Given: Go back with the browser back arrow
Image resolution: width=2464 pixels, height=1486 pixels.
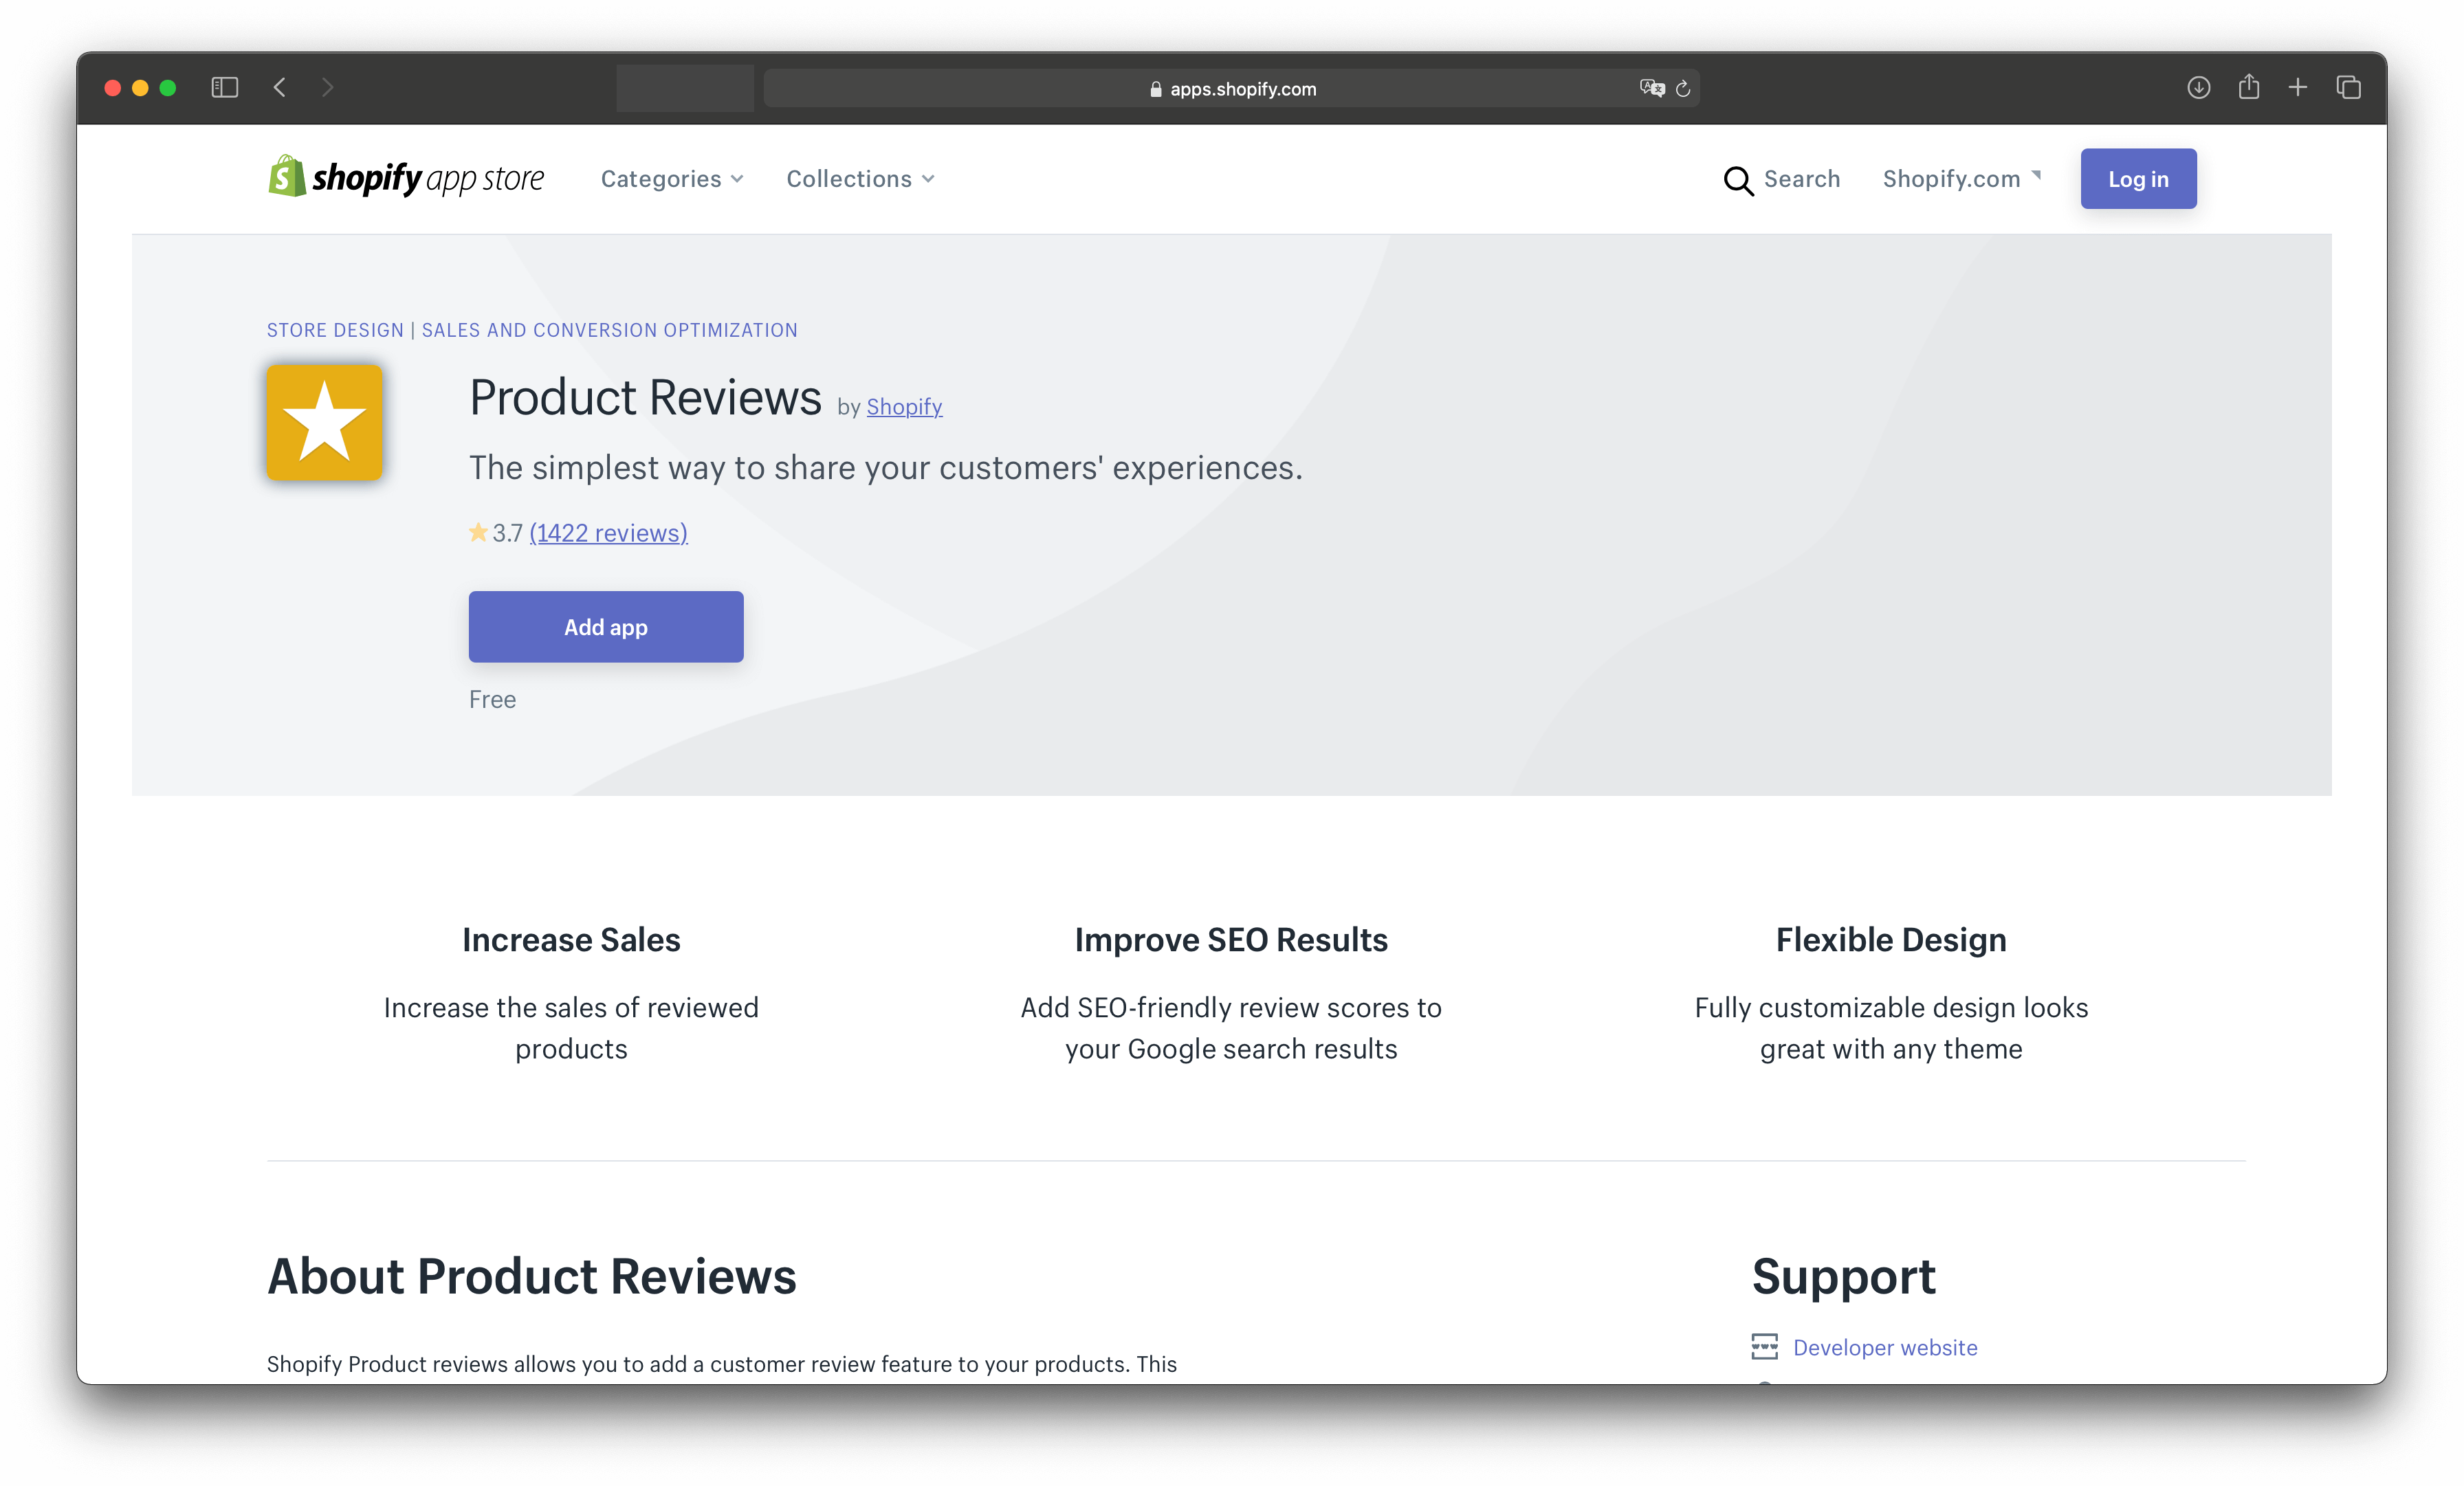Looking at the screenshot, I should (280, 88).
